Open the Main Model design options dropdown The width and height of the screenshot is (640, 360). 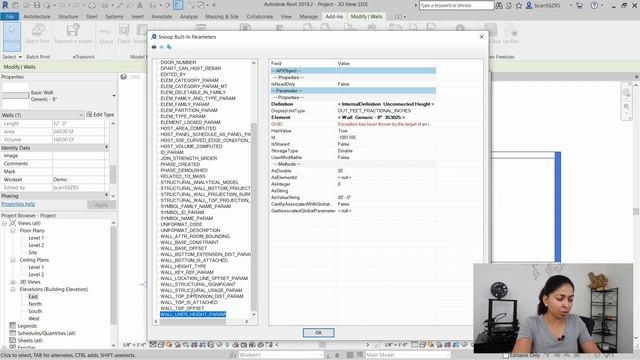407,355
